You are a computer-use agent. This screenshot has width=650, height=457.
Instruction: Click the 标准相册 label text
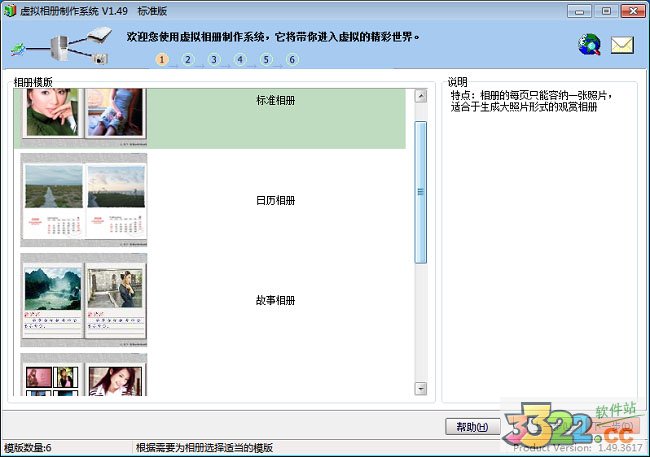point(276,100)
